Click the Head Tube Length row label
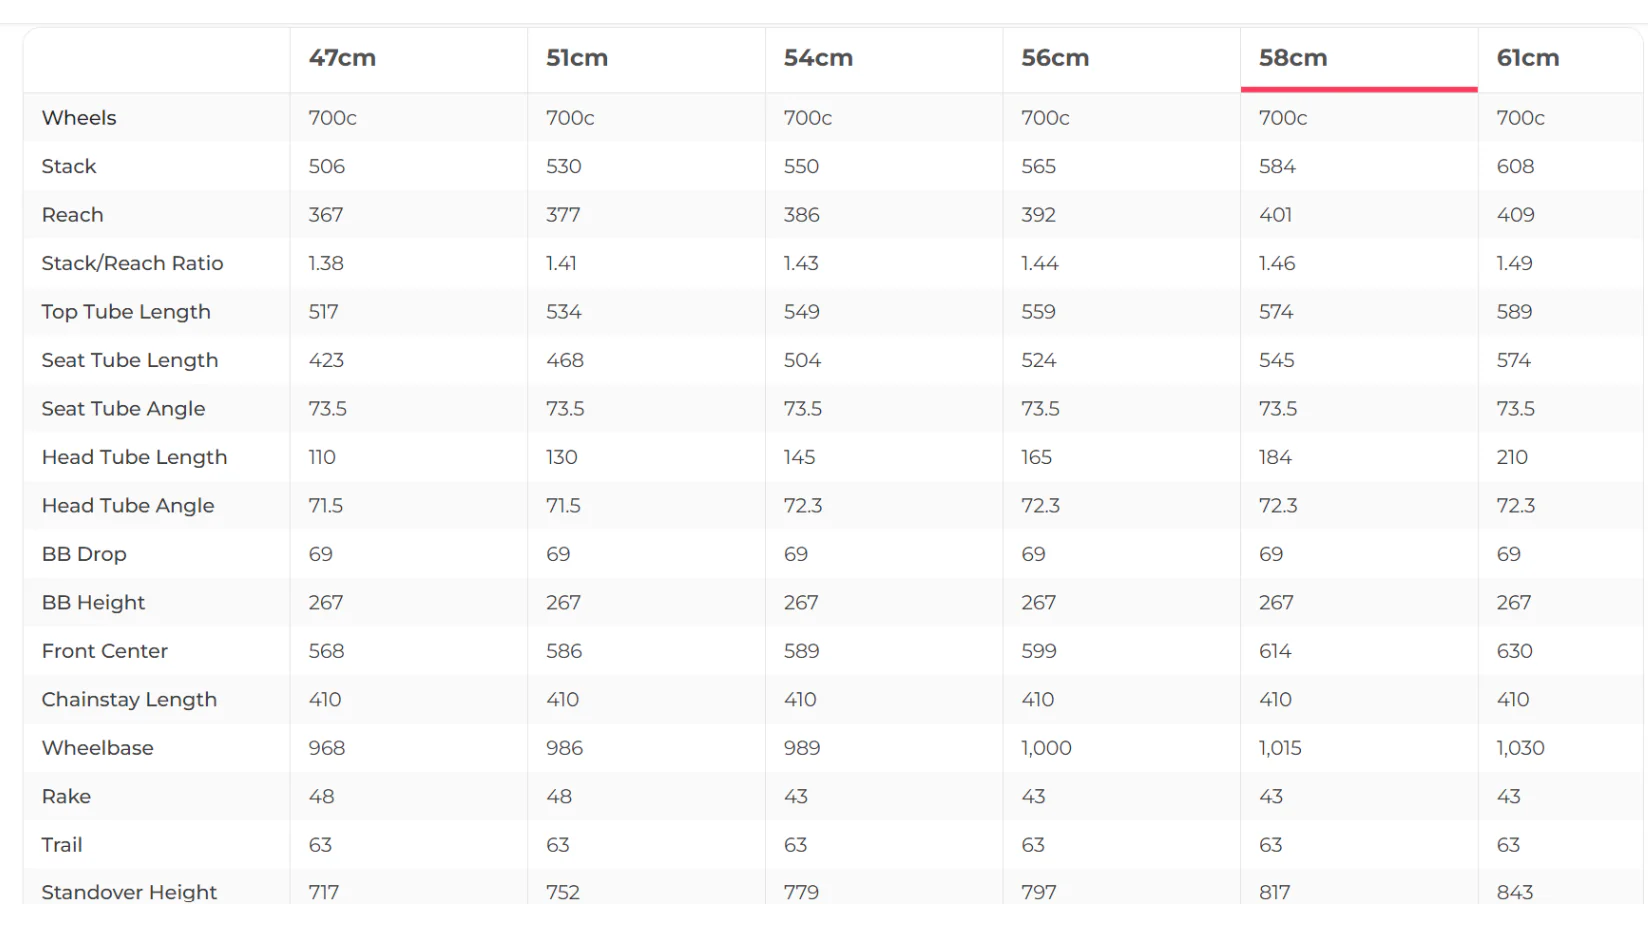Screen dimensions: 1648x927 point(134,457)
